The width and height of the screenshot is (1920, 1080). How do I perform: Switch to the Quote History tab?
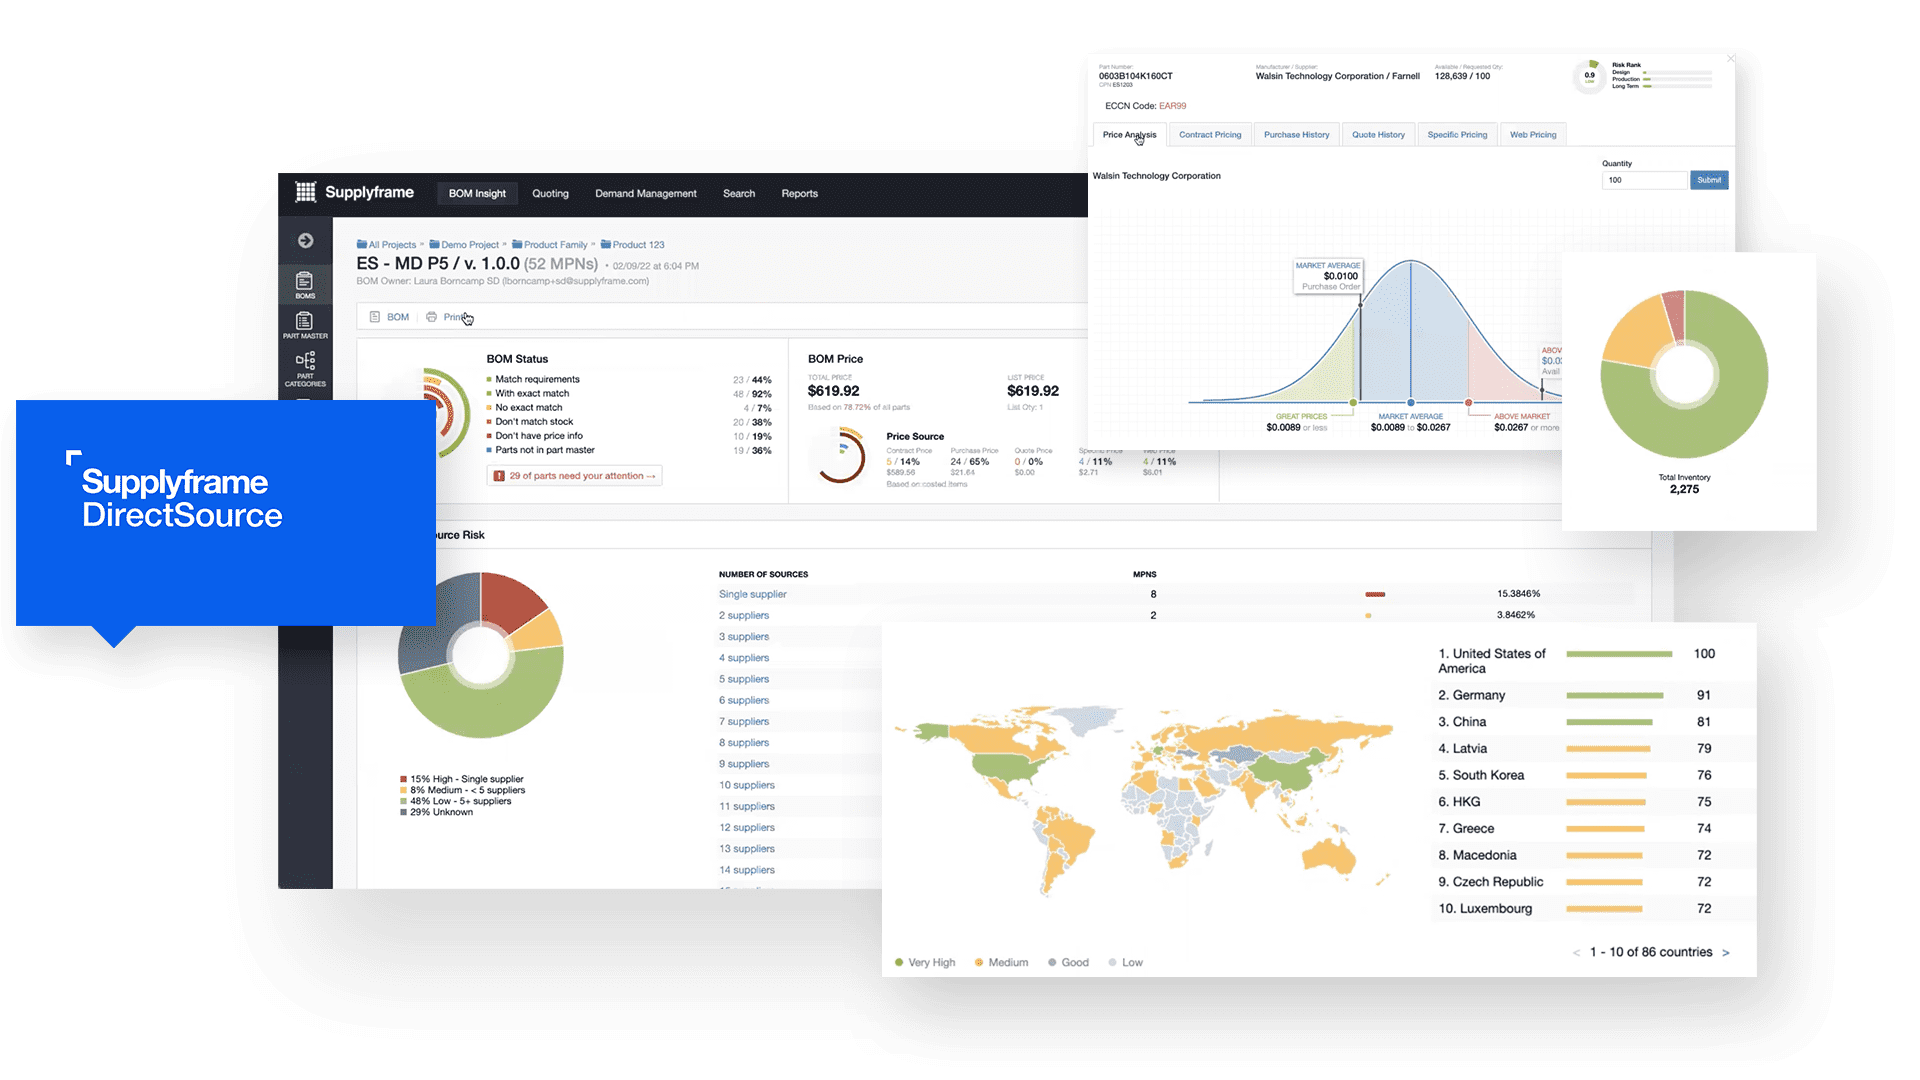coord(1378,135)
